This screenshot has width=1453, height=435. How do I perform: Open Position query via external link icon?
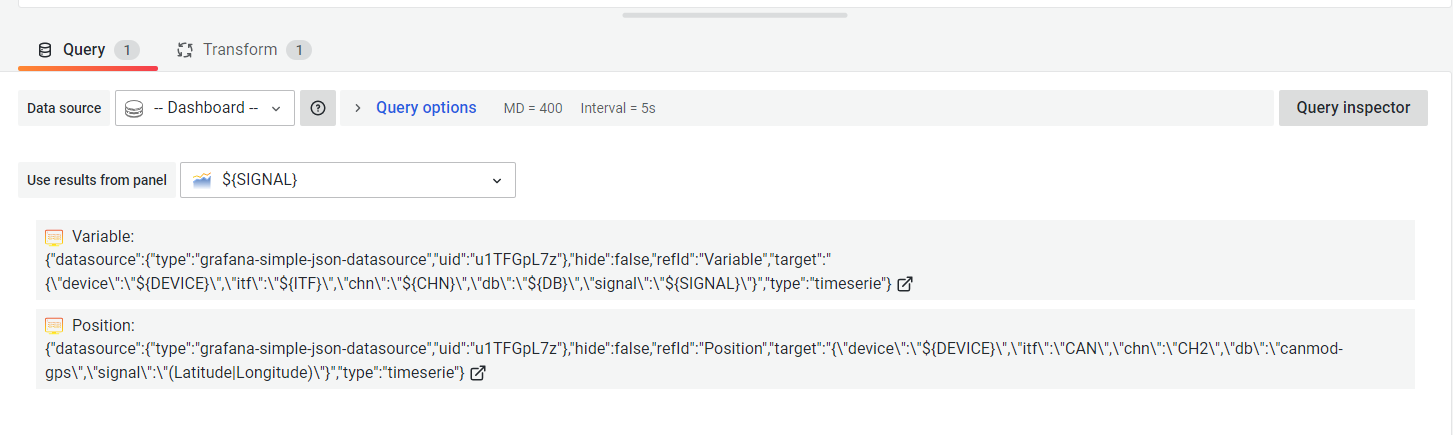478,373
